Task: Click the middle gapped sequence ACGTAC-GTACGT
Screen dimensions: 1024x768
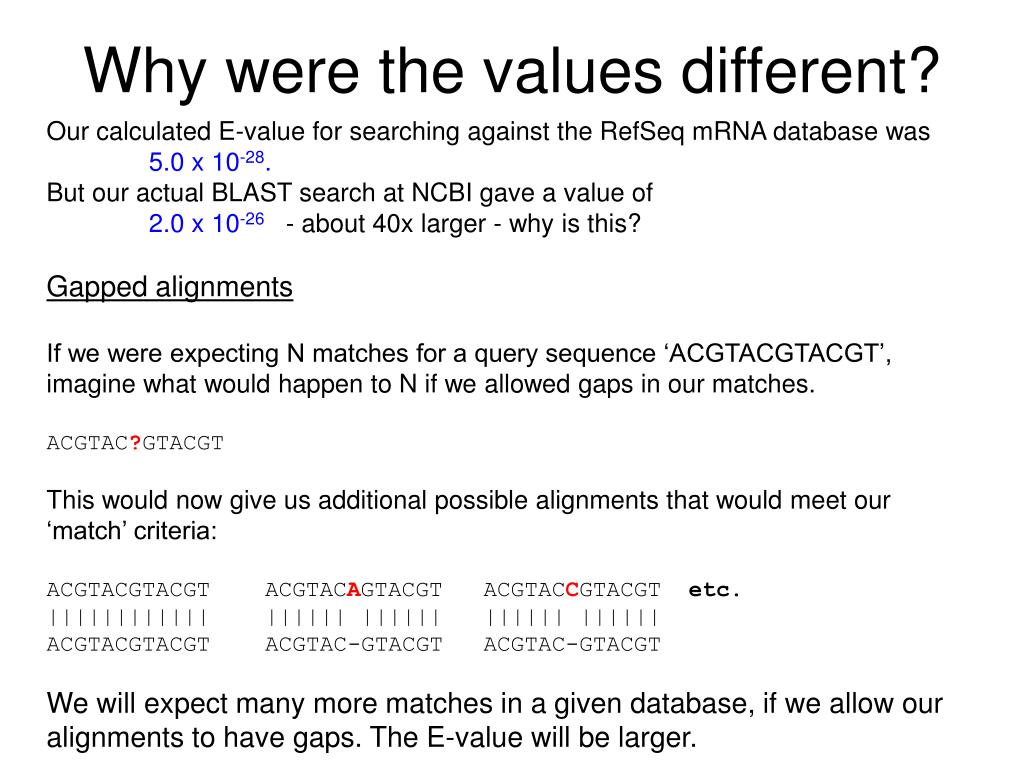Action: [x=353, y=644]
